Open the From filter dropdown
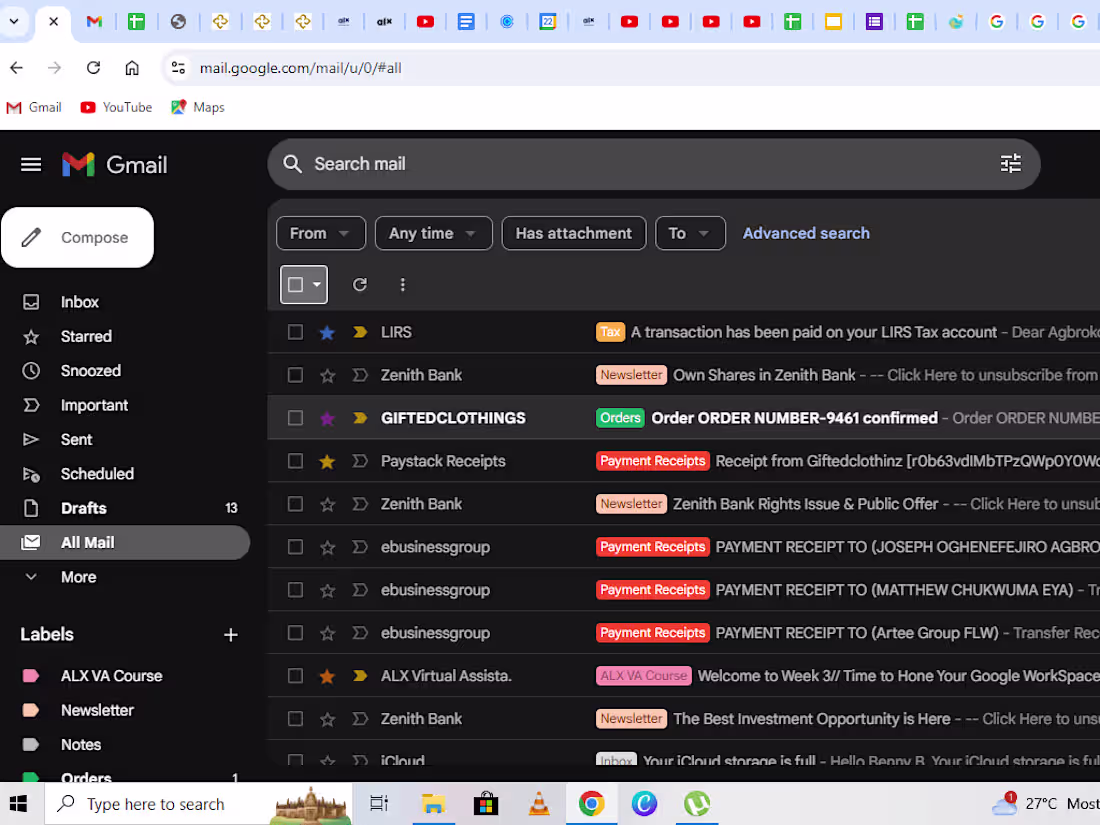 coord(321,234)
